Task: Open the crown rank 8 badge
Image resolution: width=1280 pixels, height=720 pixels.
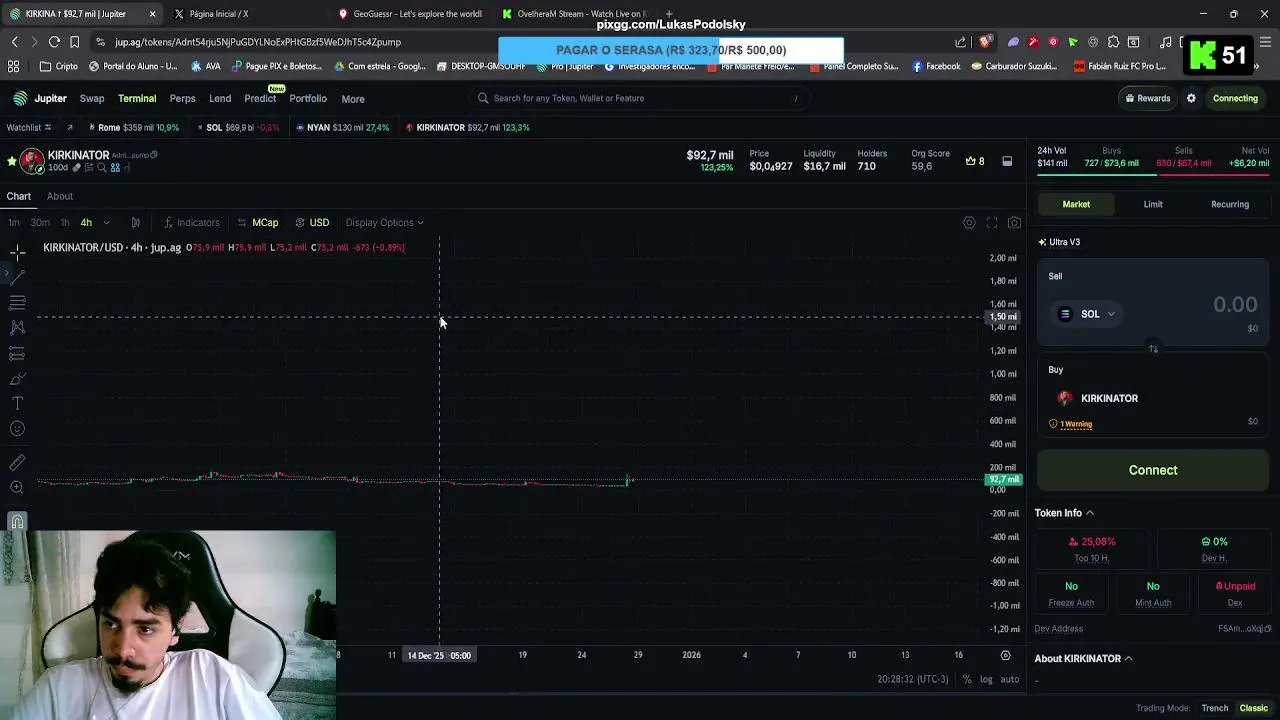Action: tap(975, 161)
